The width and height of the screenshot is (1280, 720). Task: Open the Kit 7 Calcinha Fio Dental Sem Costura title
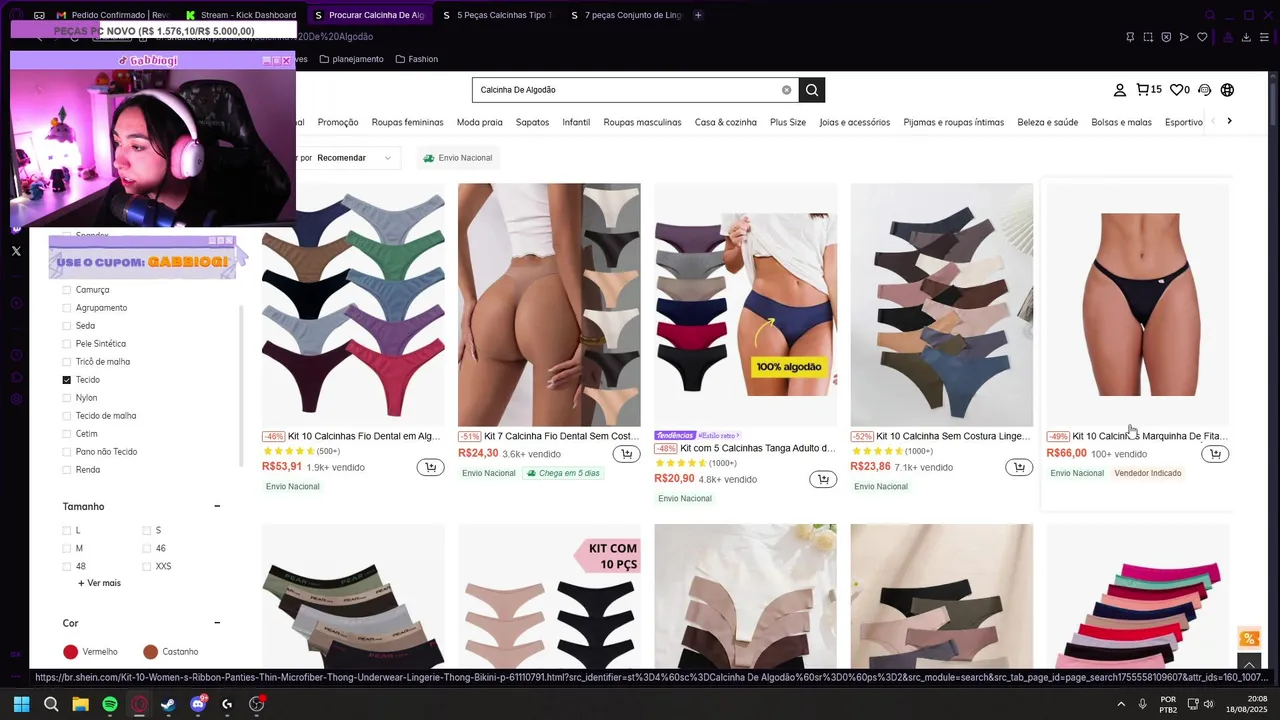561,436
